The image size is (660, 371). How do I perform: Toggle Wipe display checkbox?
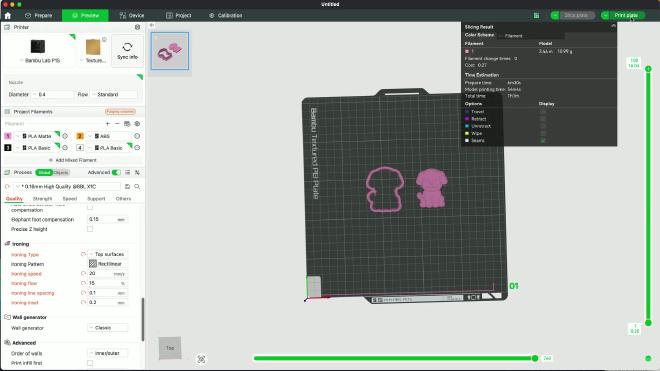(x=543, y=133)
